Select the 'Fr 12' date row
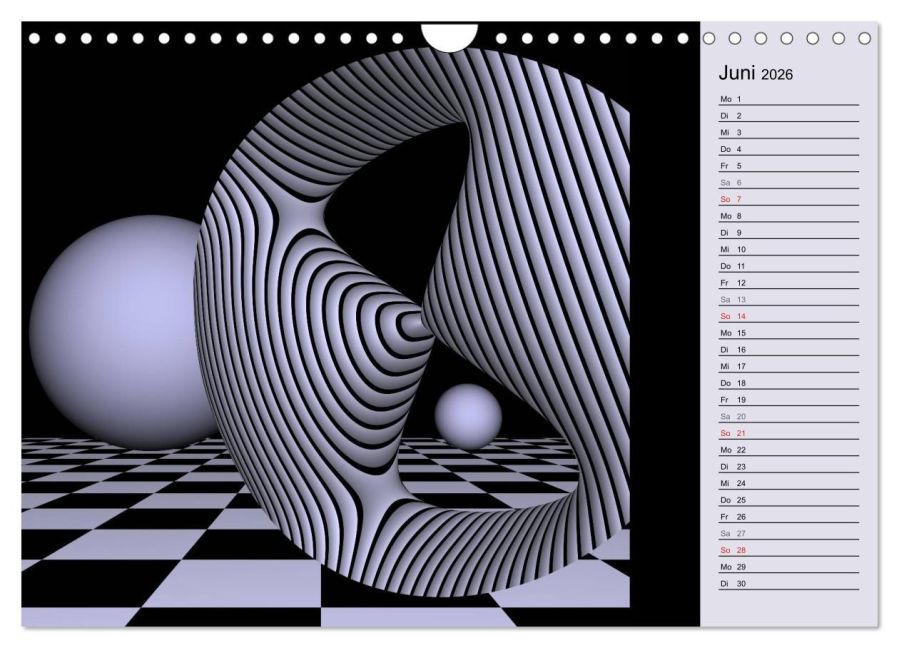Viewport: 899px width, 648px height. pos(789,283)
